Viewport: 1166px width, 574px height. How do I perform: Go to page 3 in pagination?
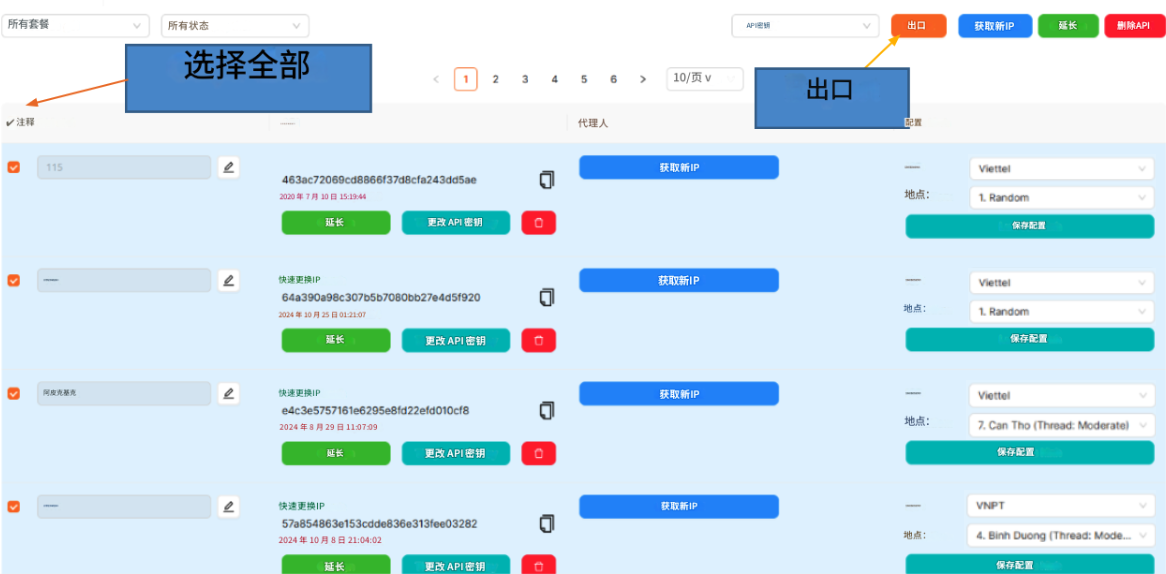coord(525,79)
